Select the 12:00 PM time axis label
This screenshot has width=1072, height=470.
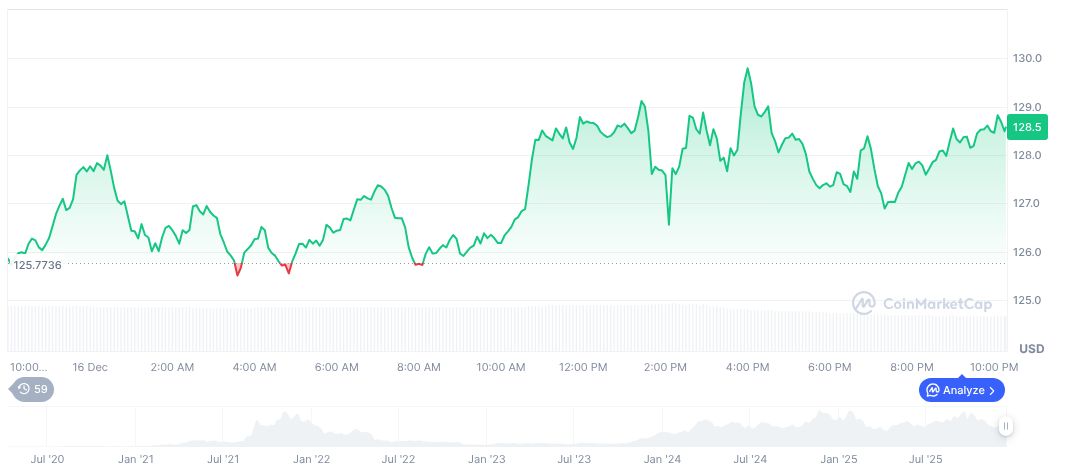582,367
